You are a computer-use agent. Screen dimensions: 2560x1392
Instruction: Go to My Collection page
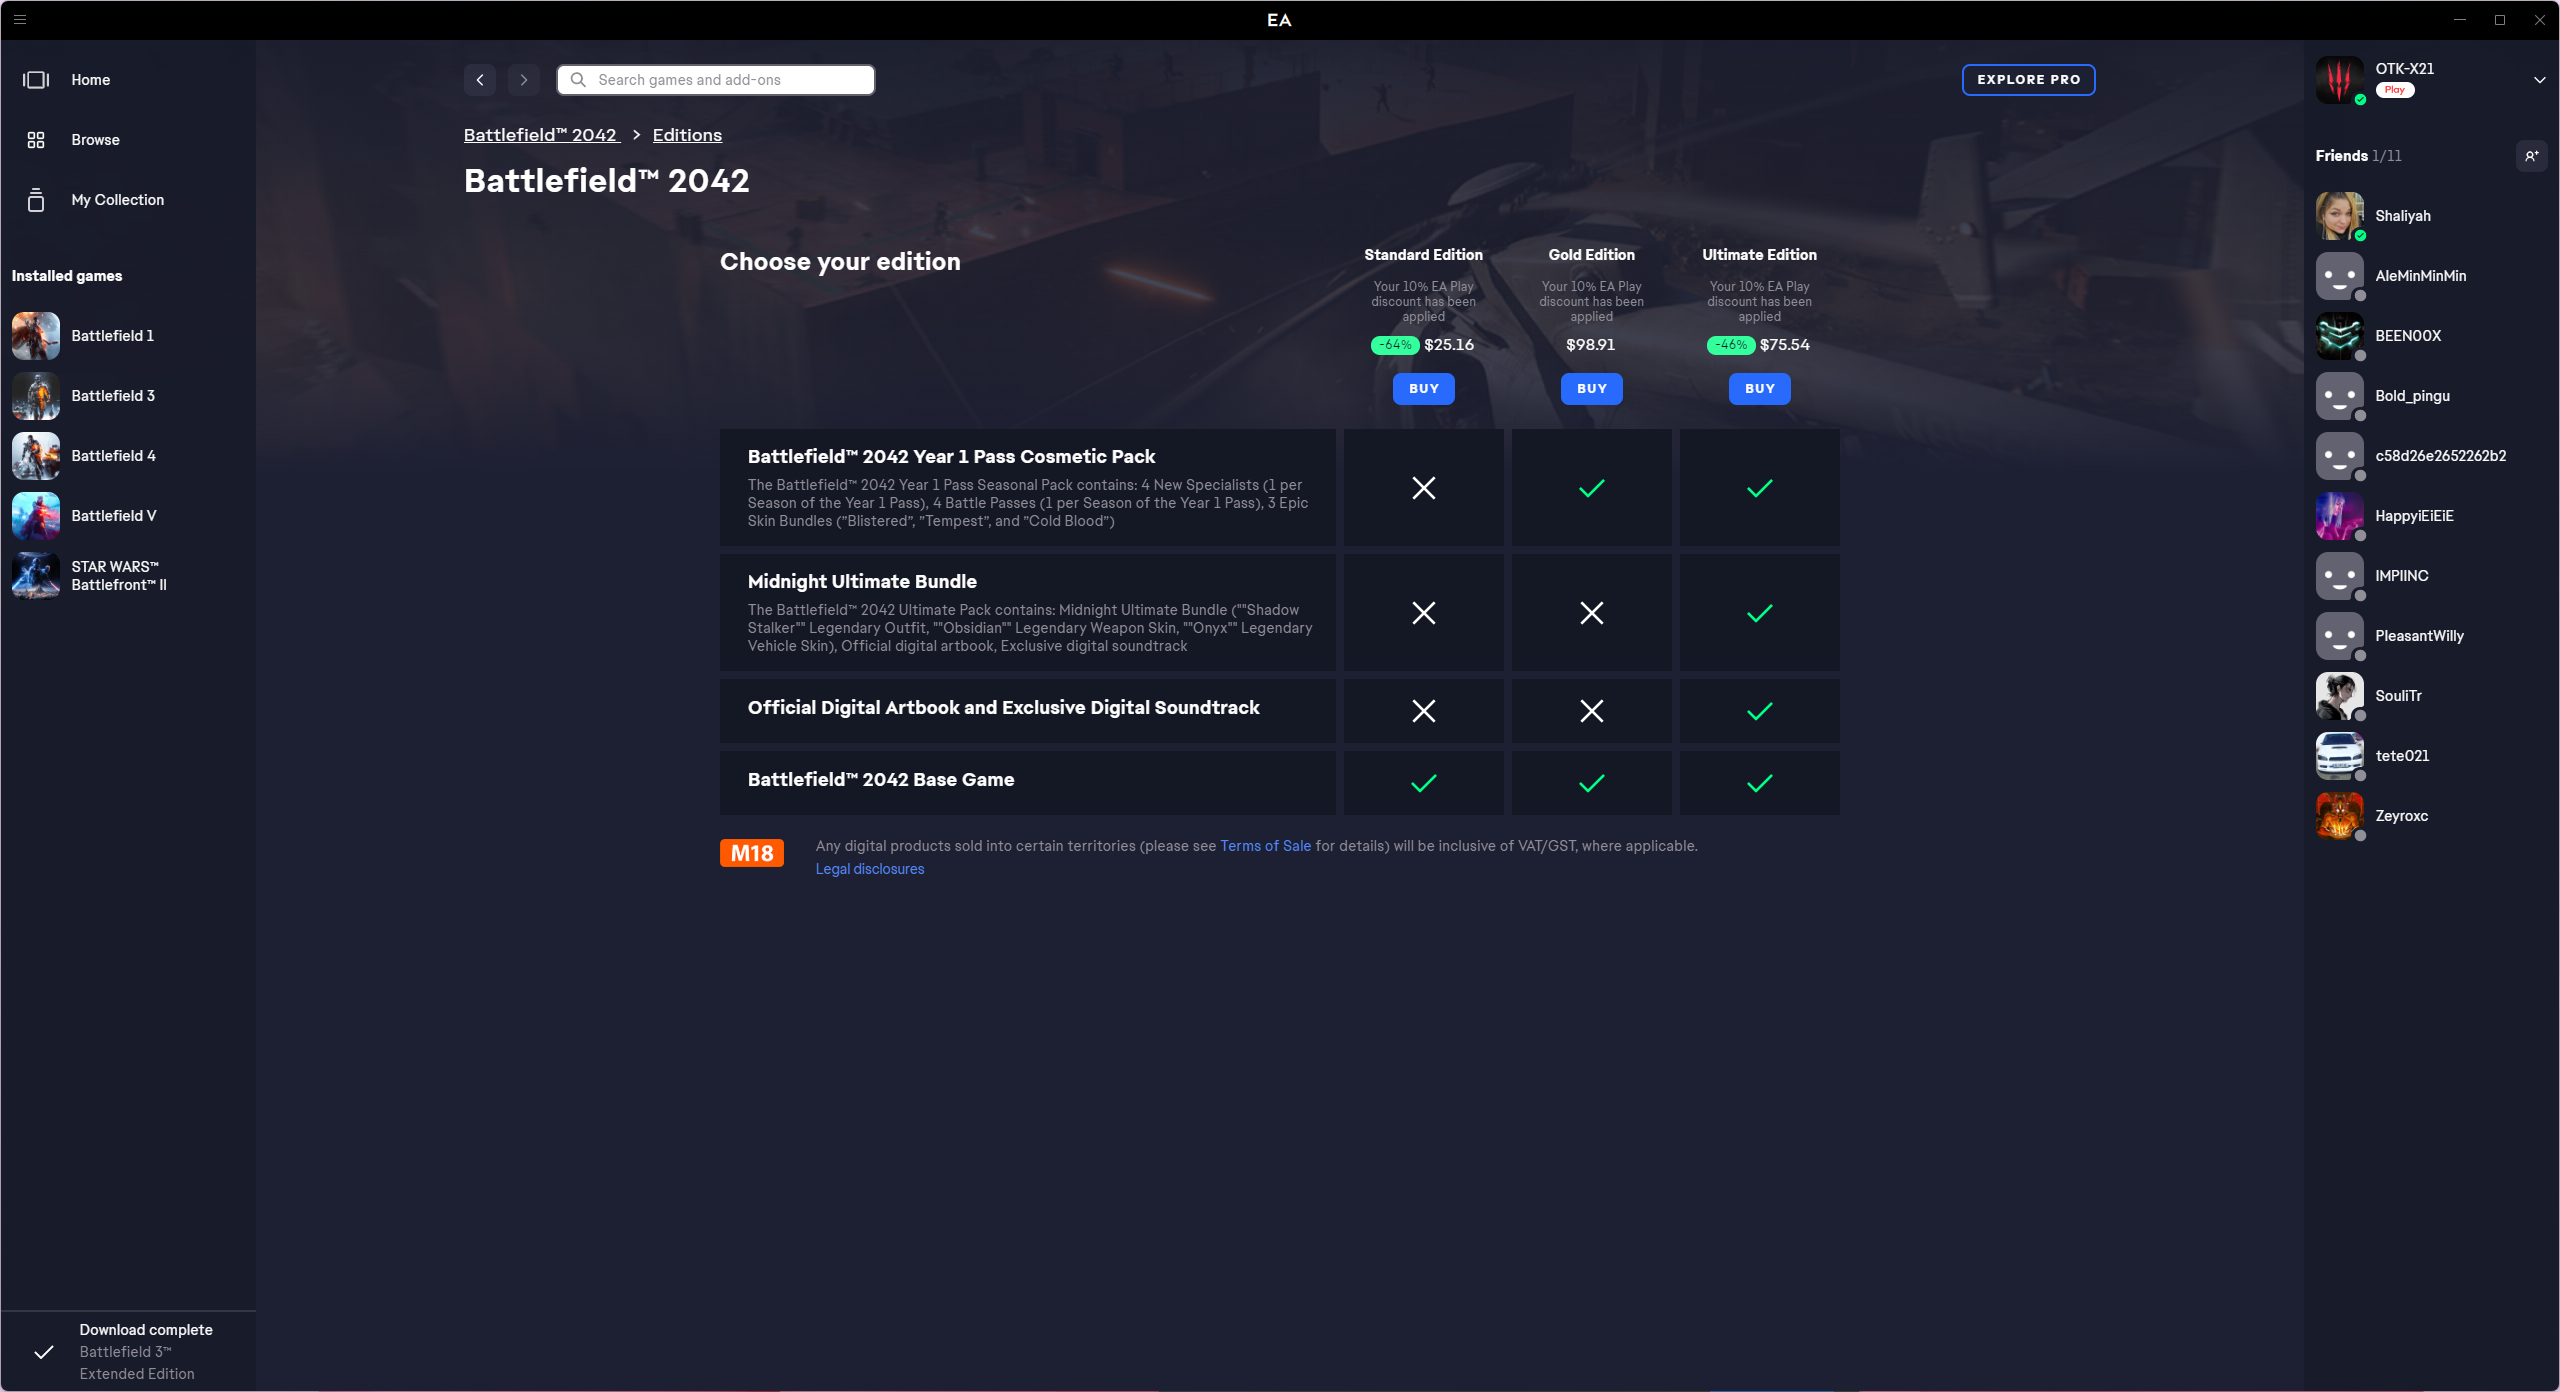point(118,200)
